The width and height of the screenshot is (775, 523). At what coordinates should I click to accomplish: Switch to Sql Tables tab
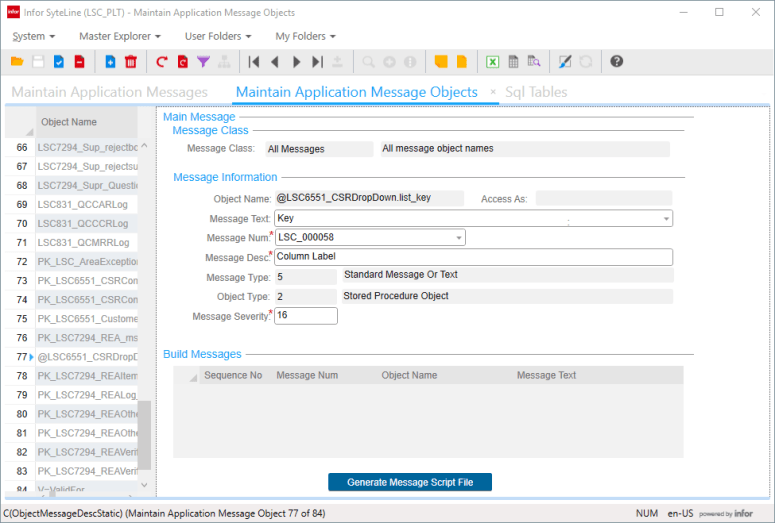point(536,92)
